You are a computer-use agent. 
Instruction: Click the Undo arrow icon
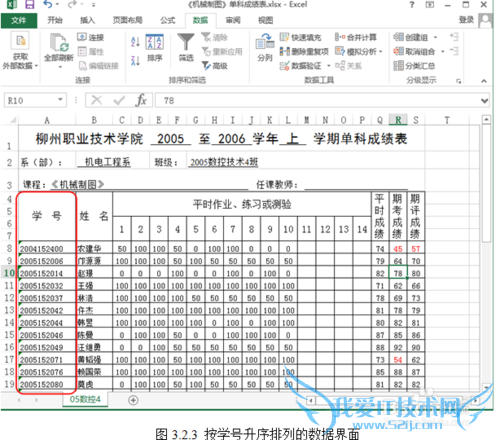(x=48, y=4)
